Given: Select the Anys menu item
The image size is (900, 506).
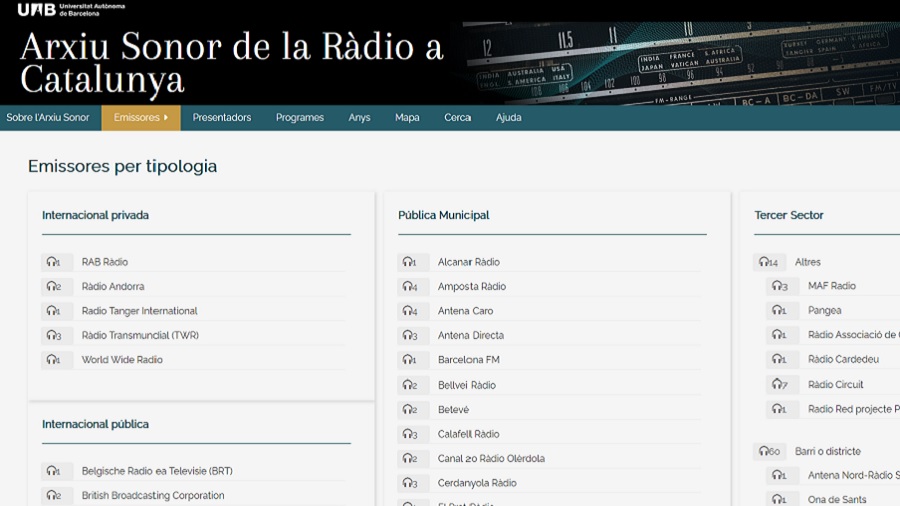Looking at the screenshot, I should point(359,118).
